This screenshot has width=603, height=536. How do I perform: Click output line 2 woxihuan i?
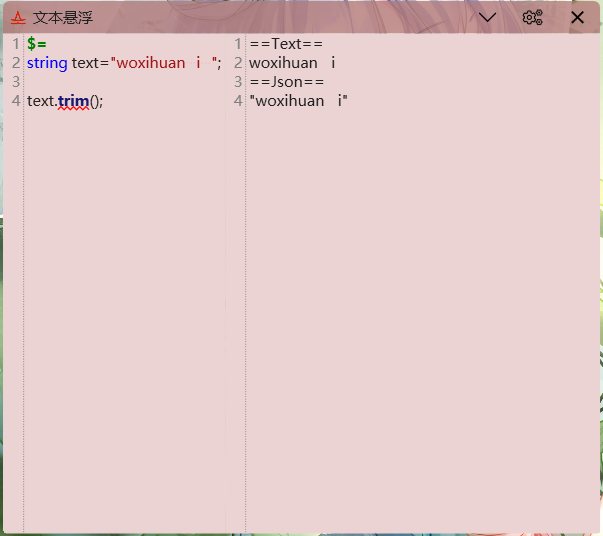pyautogui.click(x=292, y=63)
